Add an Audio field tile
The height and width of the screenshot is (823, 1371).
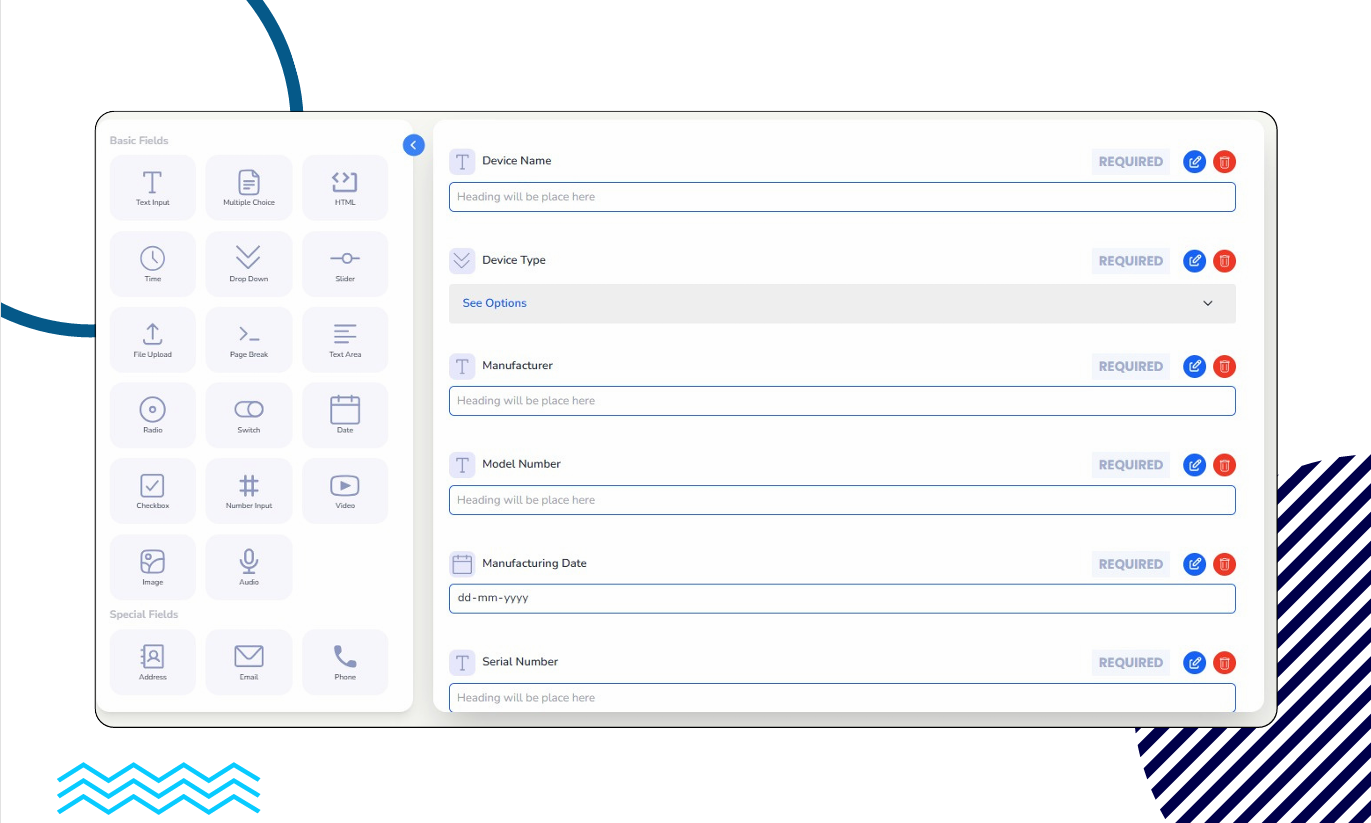click(x=249, y=566)
